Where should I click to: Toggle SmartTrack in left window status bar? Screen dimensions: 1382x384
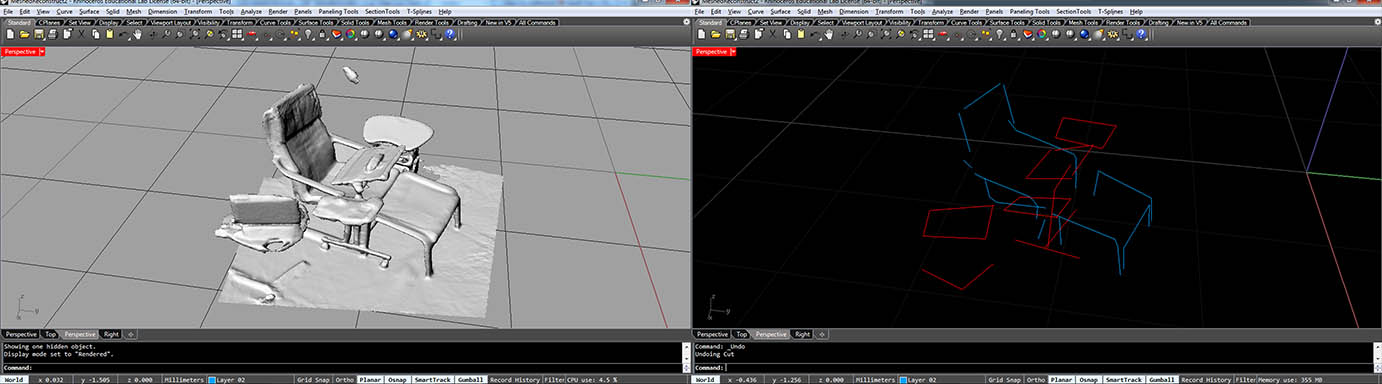tap(432, 379)
